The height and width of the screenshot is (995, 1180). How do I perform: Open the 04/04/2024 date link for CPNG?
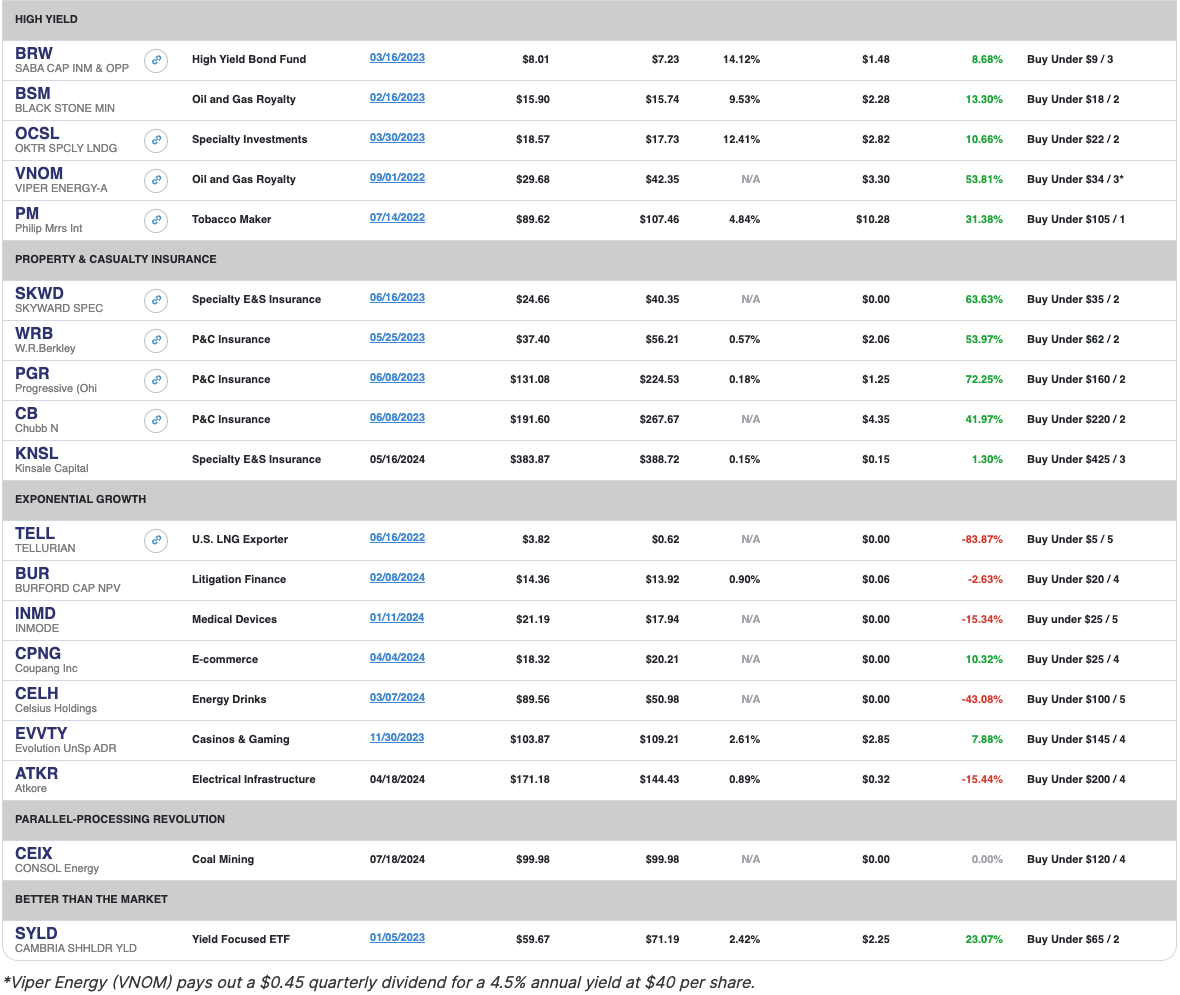[x=397, y=657]
